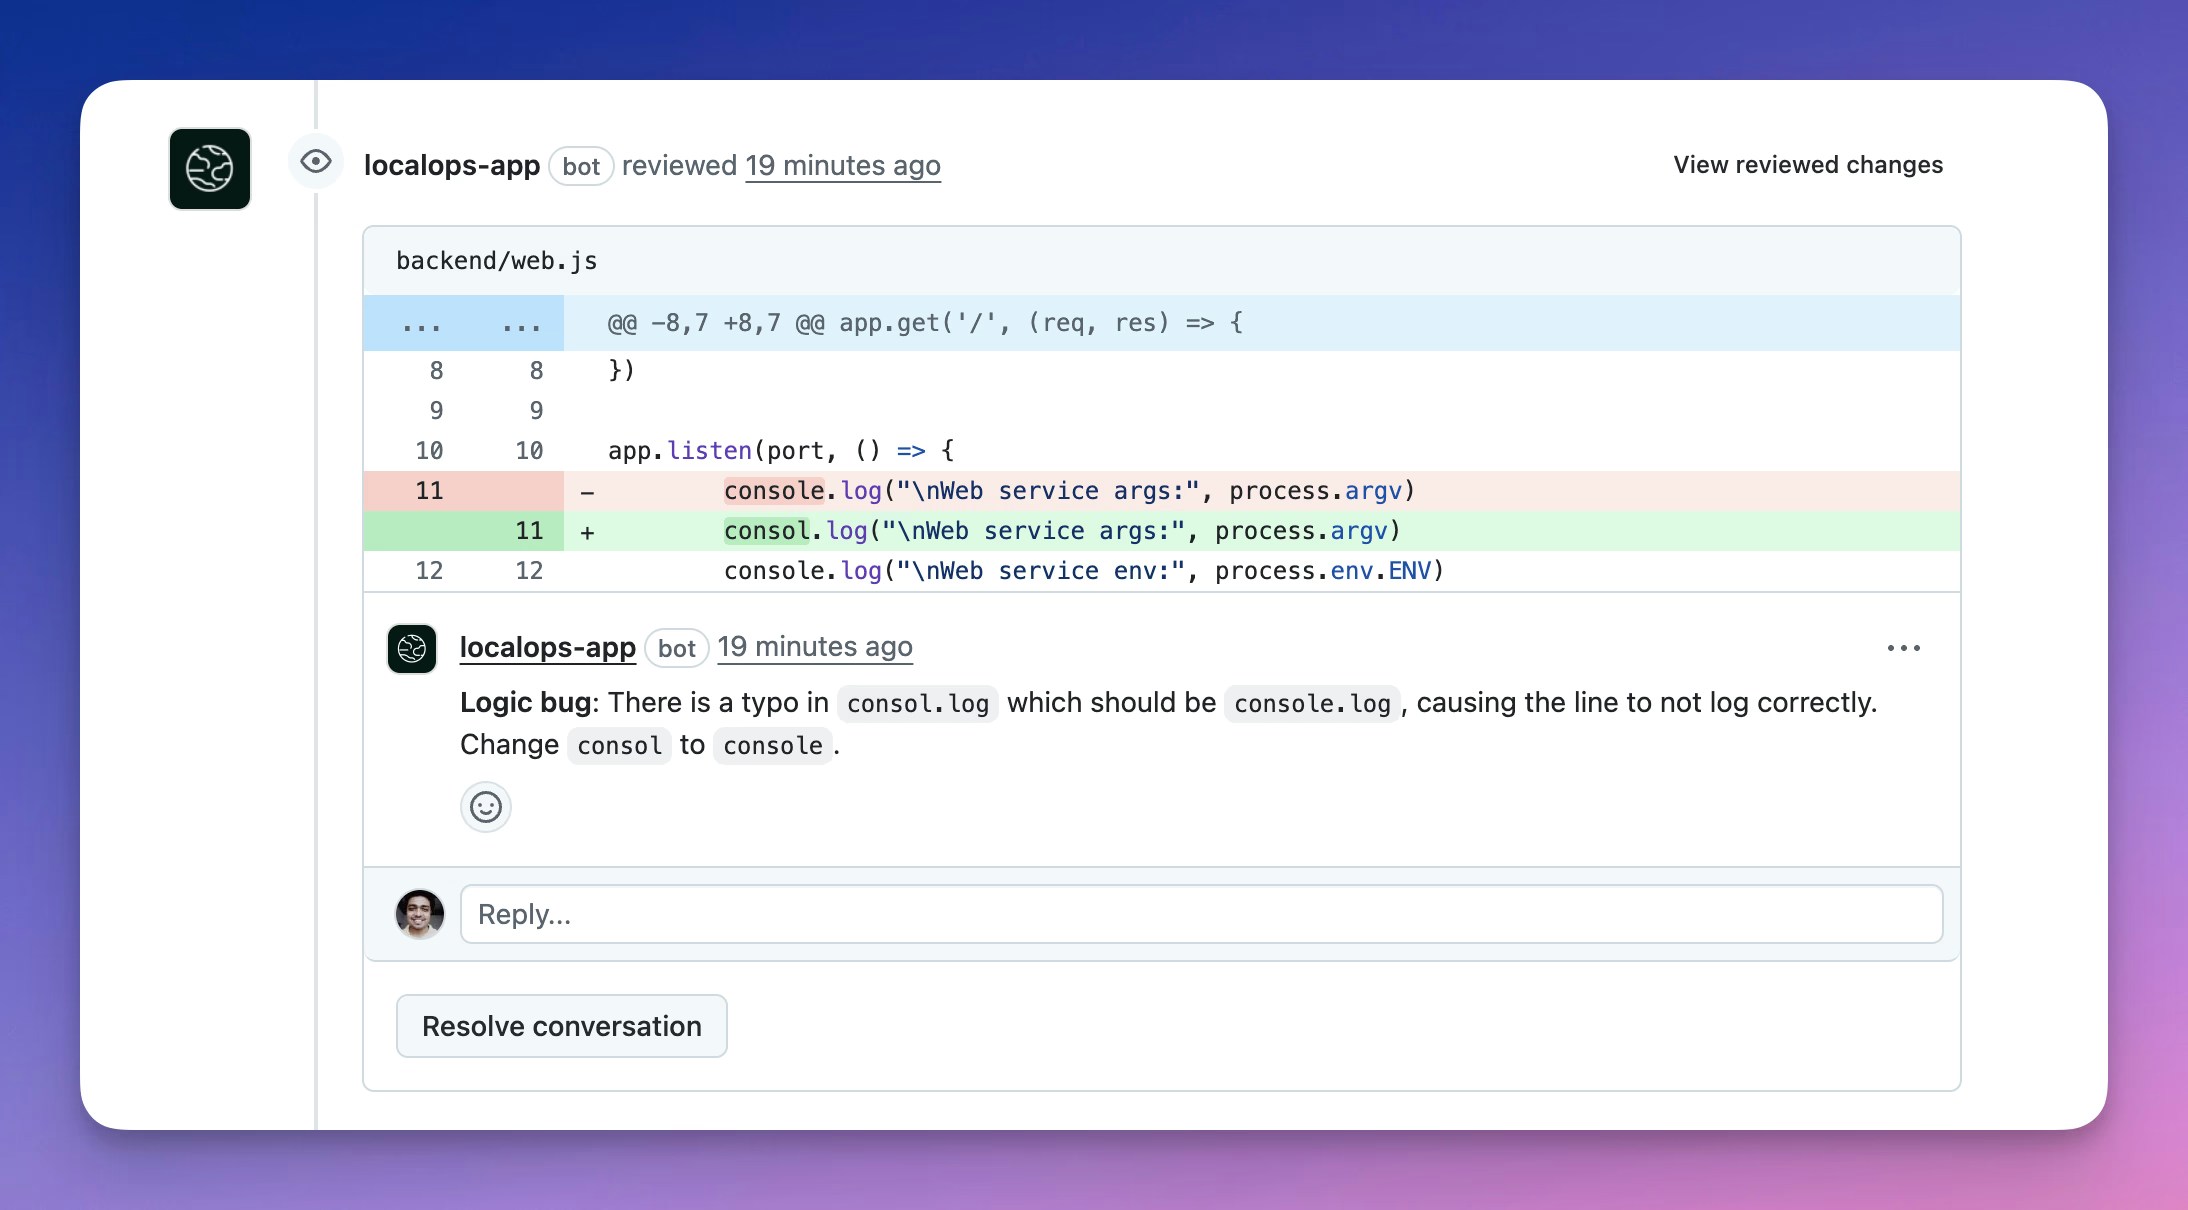The width and height of the screenshot is (2188, 1210).
Task: Click the eye review icon
Action: click(x=316, y=161)
